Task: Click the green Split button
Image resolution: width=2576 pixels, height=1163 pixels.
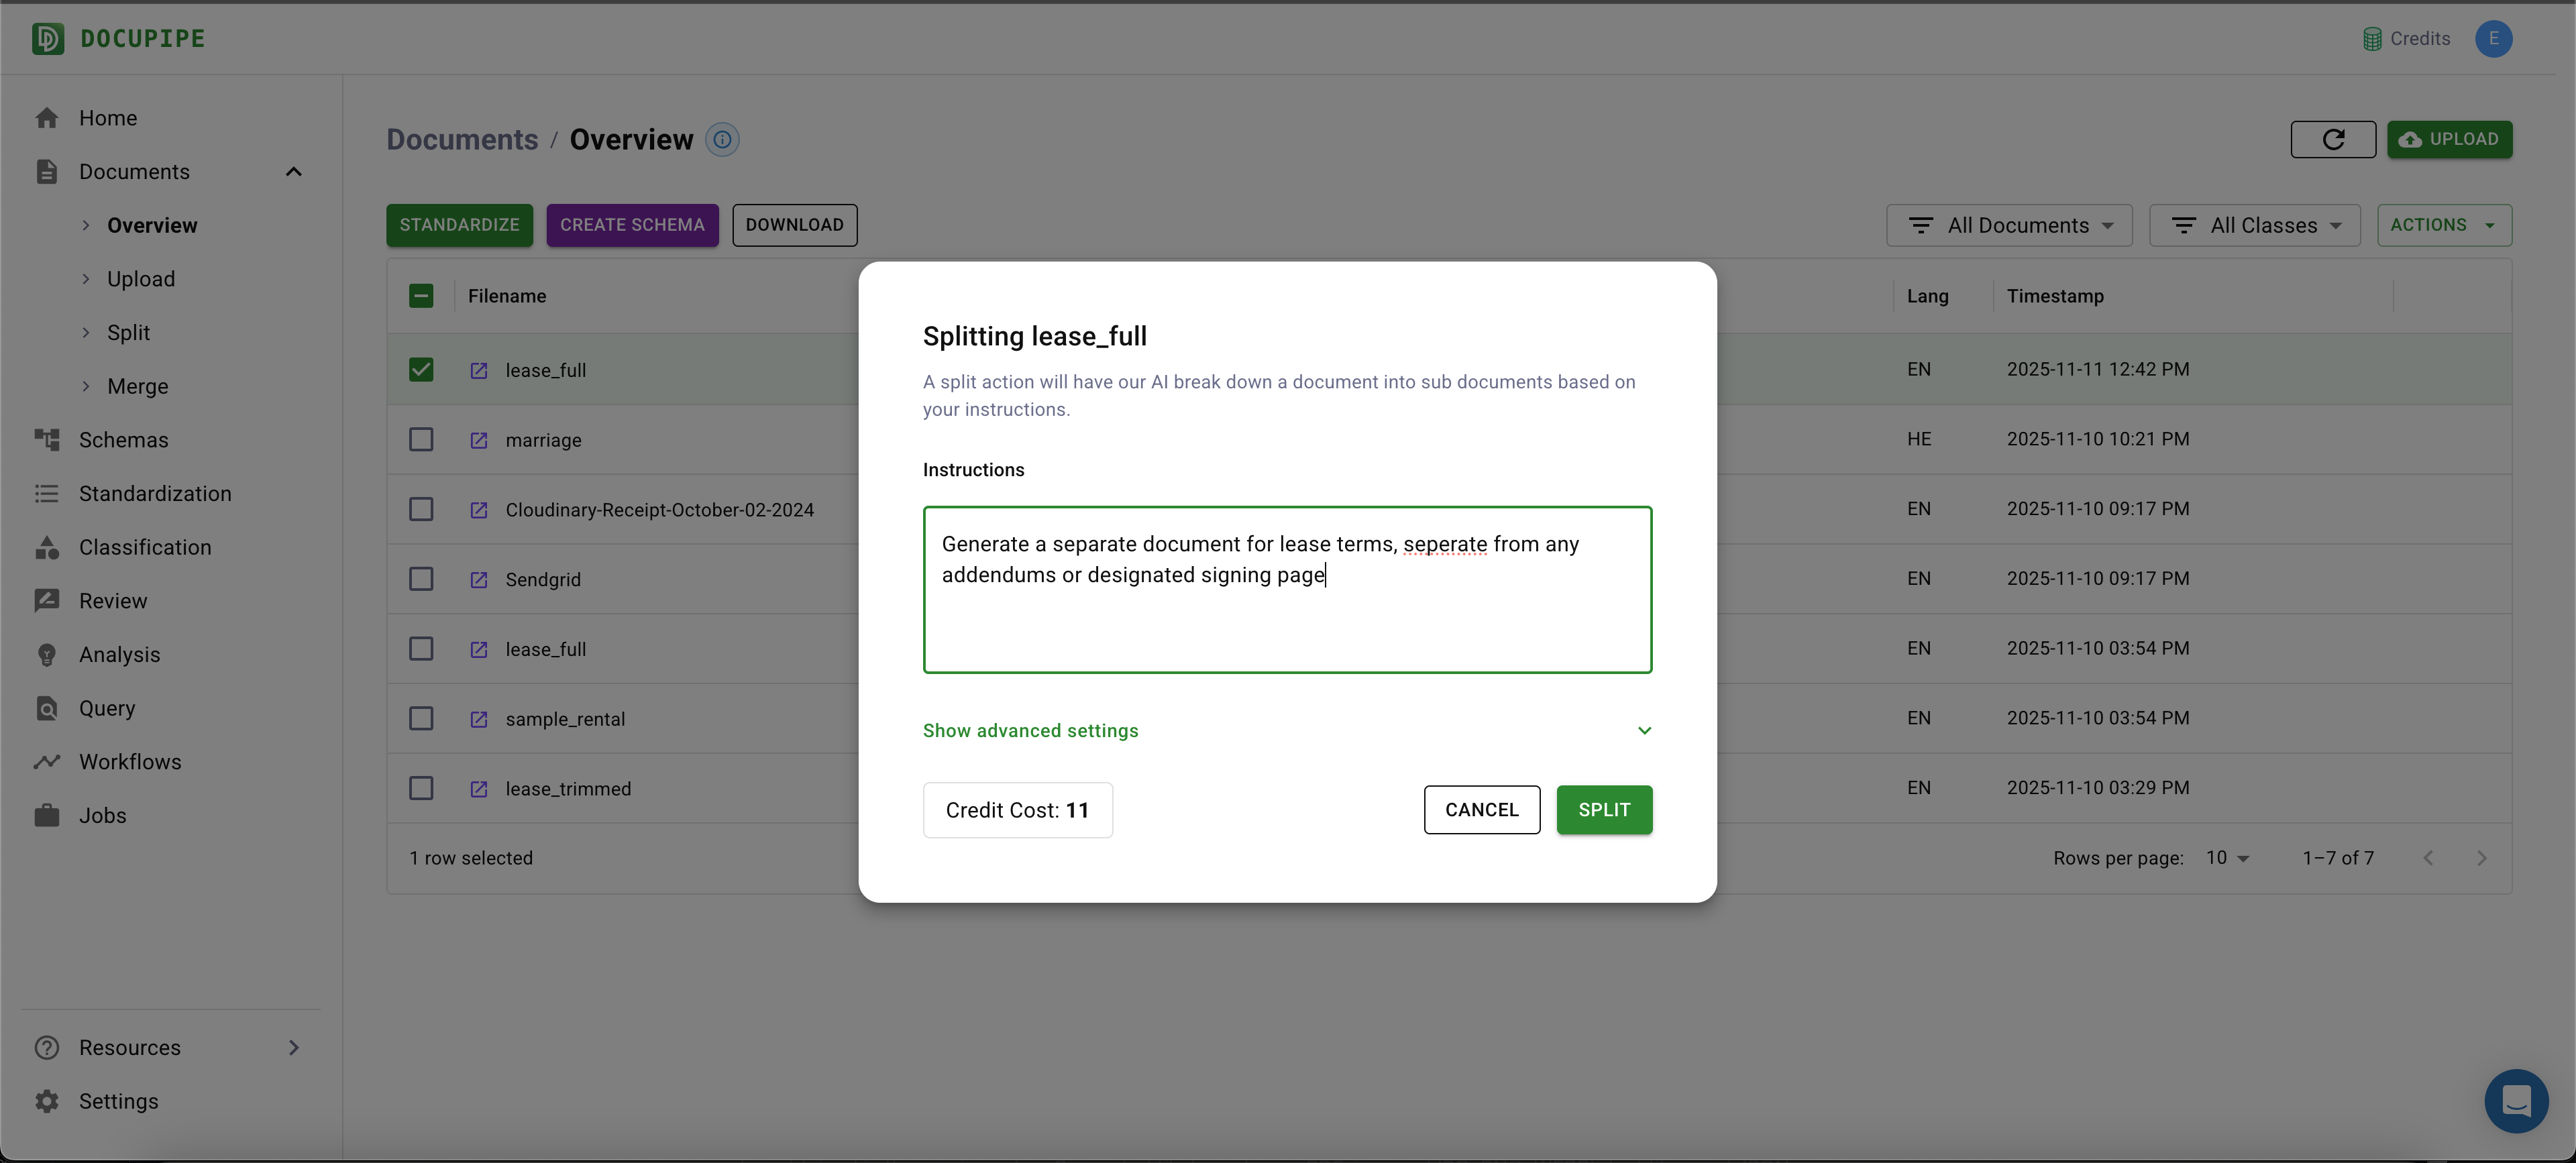Action: [x=1603, y=810]
